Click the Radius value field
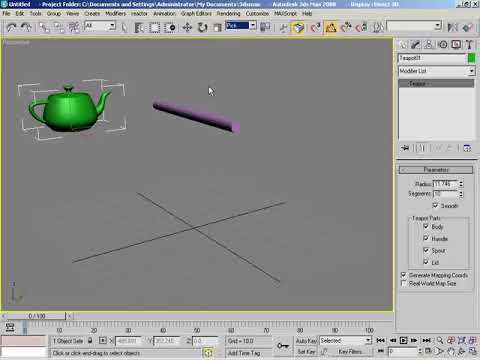This screenshot has height=360, width=480. point(445,184)
